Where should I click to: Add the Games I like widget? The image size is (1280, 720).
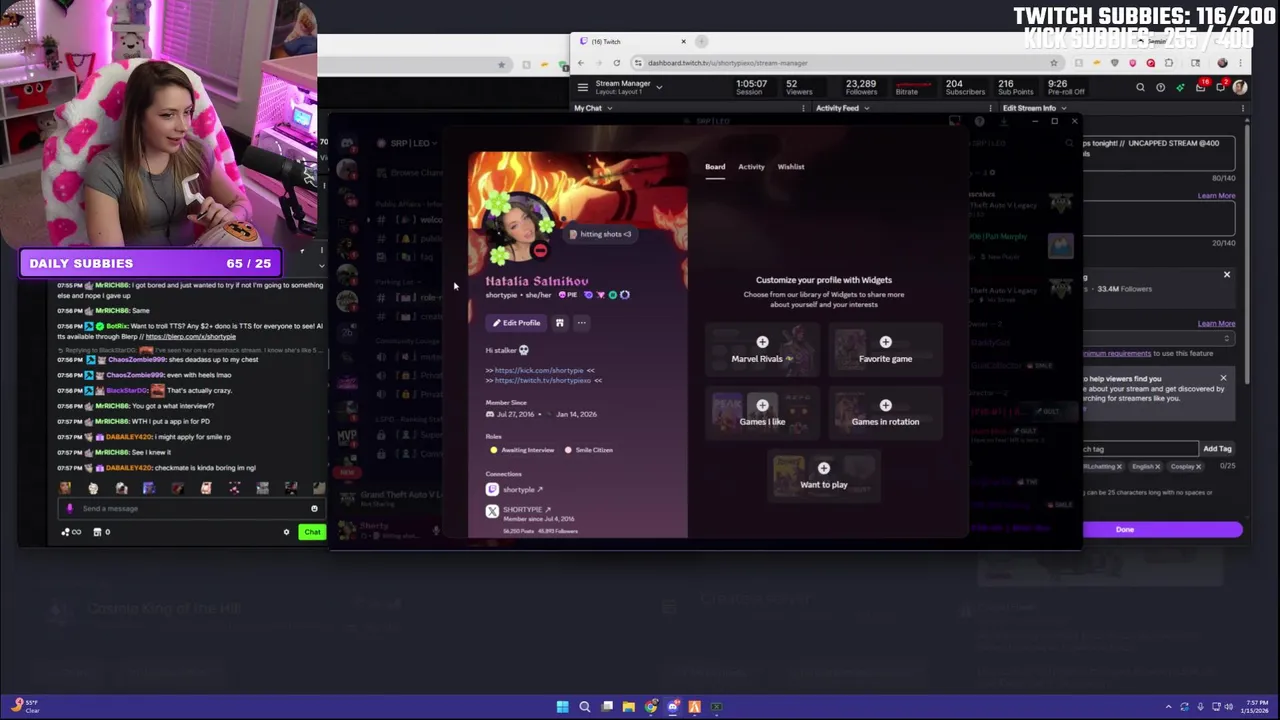click(763, 413)
